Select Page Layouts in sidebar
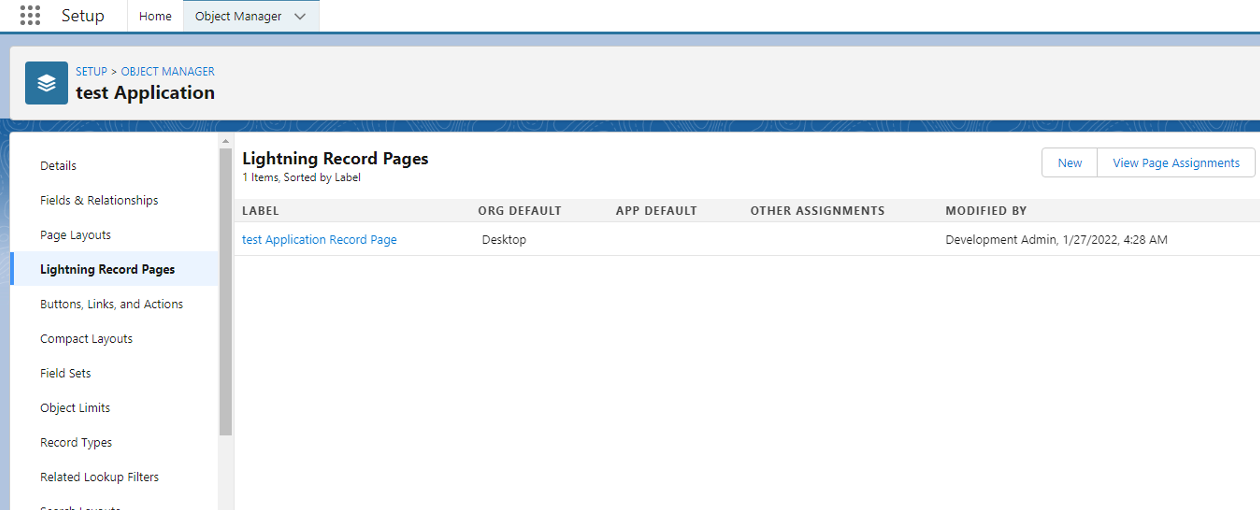1260x510 pixels. click(x=75, y=235)
